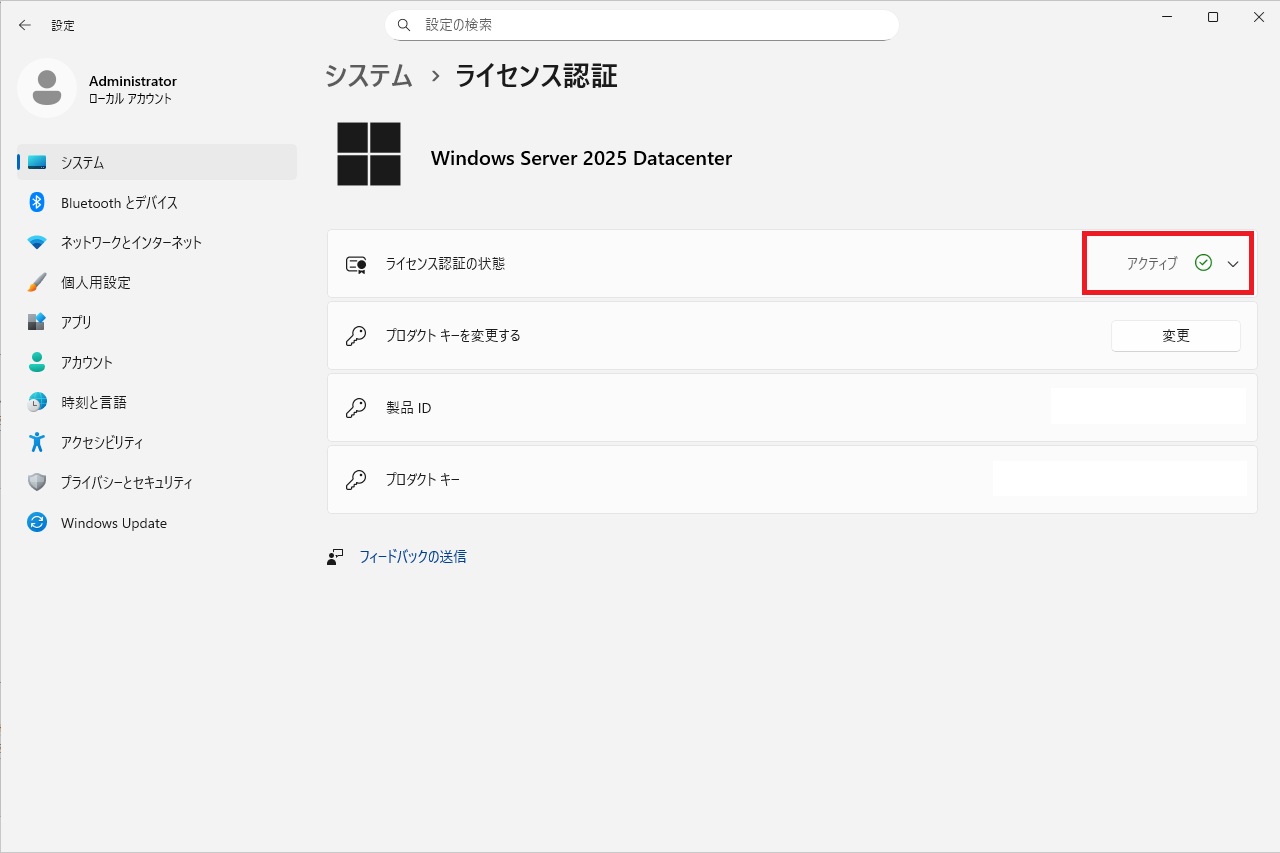Click the 変更 button
This screenshot has height=853, width=1280.
coord(1176,336)
